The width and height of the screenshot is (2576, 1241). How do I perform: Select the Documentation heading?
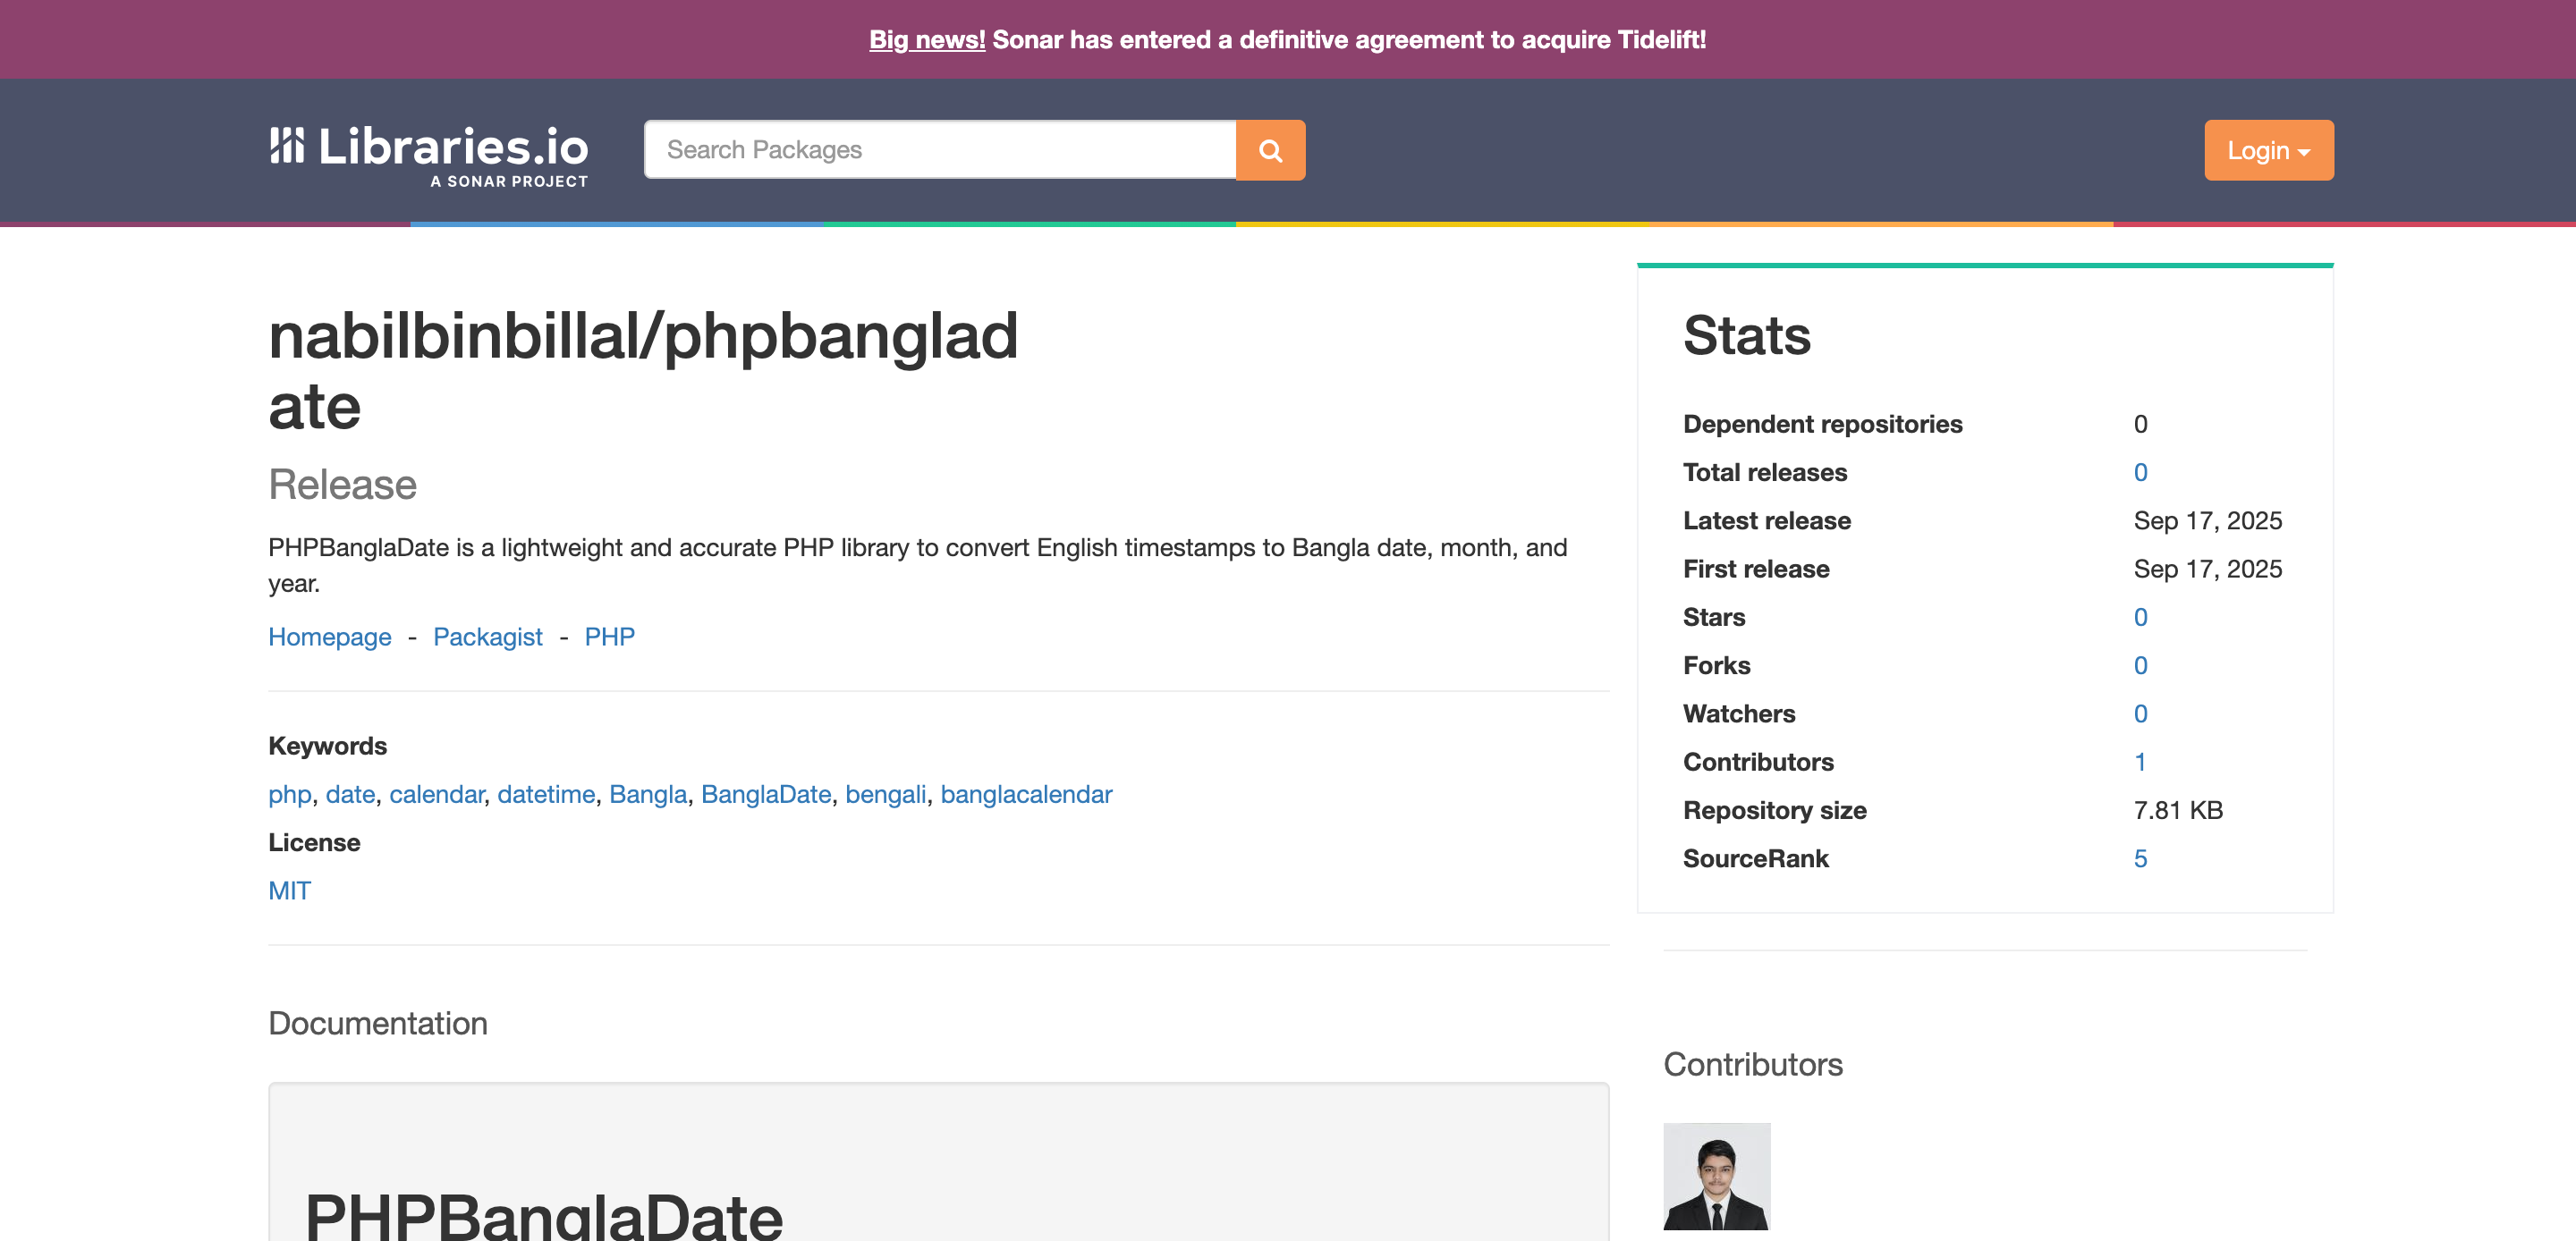[x=378, y=1023]
